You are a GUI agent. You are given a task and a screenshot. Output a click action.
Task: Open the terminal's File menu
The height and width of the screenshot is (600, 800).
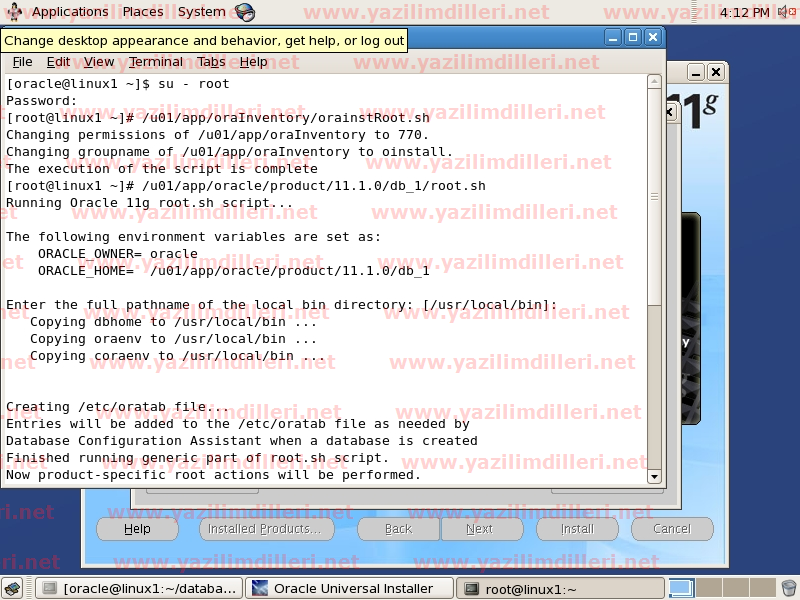click(x=22, y=62)
